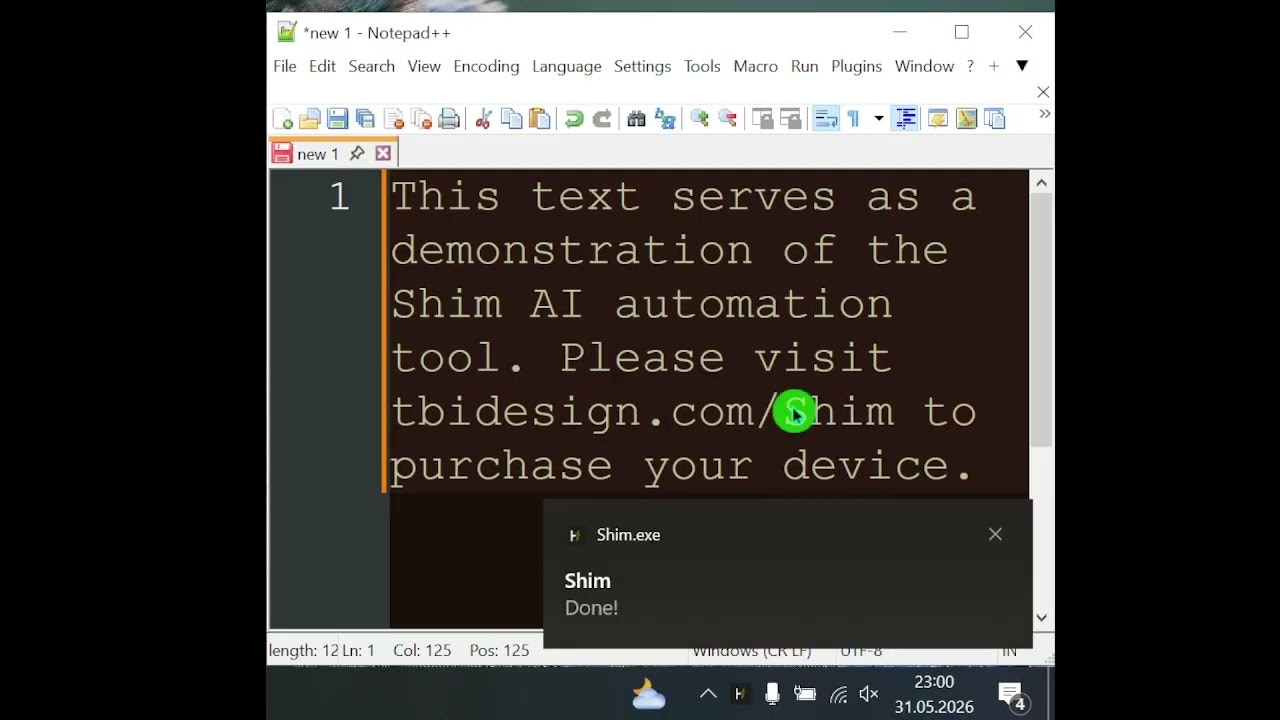Open the File menu
1280x720 pixels.
(x=285, y=66)
